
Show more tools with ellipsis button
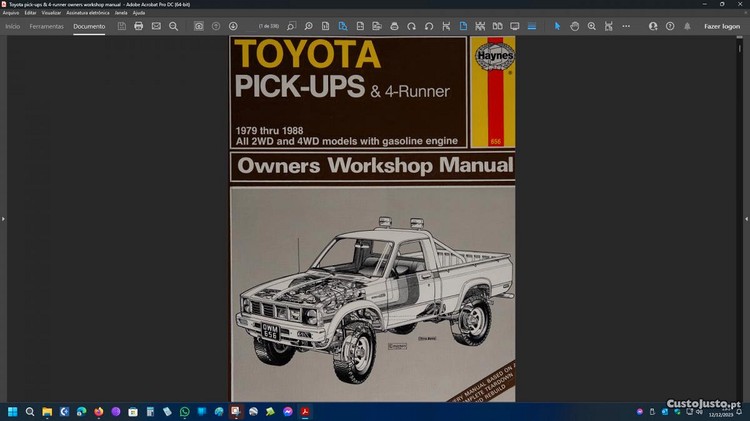(626, 26)
